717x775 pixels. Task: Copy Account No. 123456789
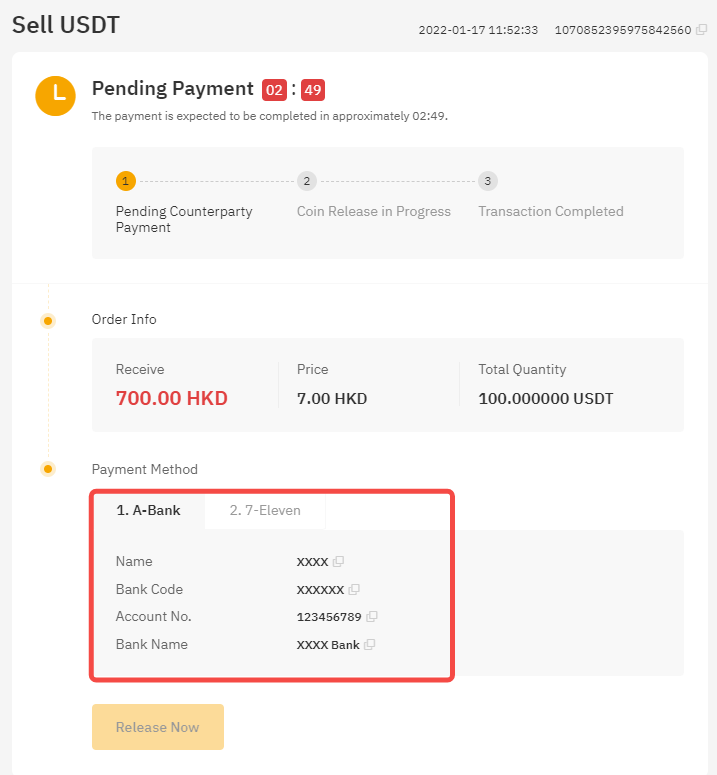tap(372, 616)
